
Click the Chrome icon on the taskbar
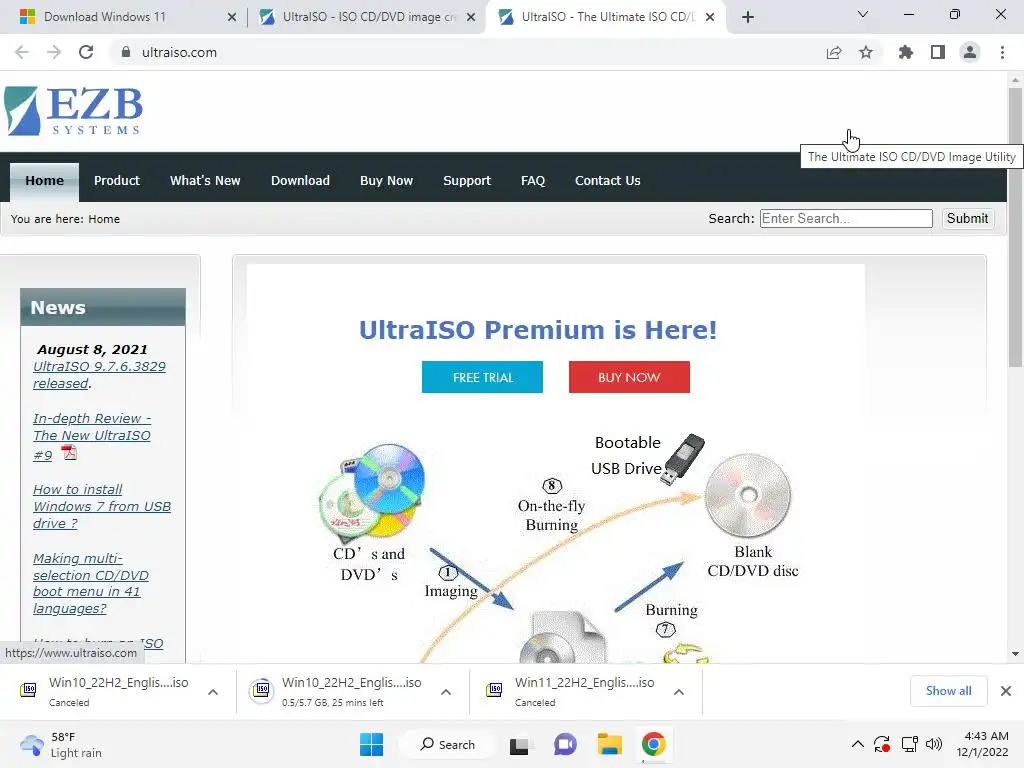click(x=653, y=744)
